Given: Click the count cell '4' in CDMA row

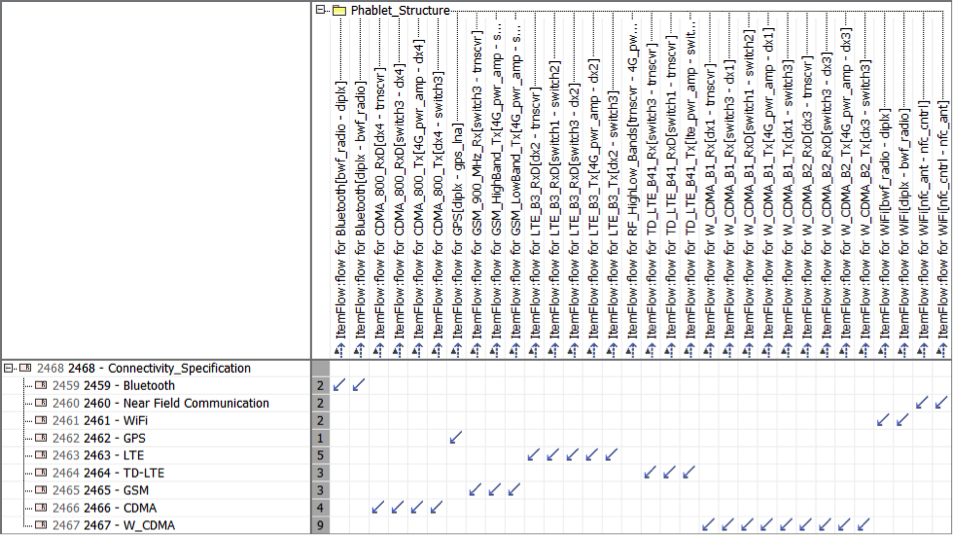Looking at the screenshot, I should (x=320, y=508).
